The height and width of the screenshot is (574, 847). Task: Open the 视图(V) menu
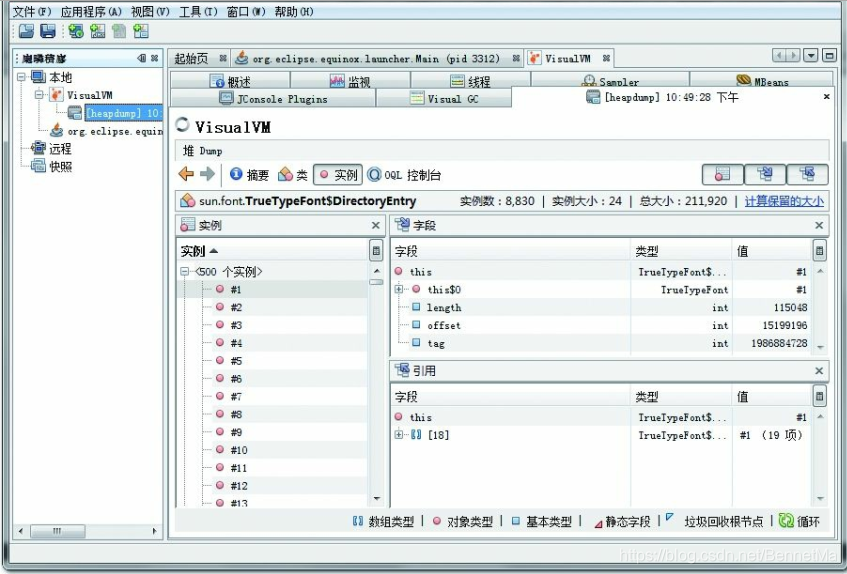[x=150, y=11]
